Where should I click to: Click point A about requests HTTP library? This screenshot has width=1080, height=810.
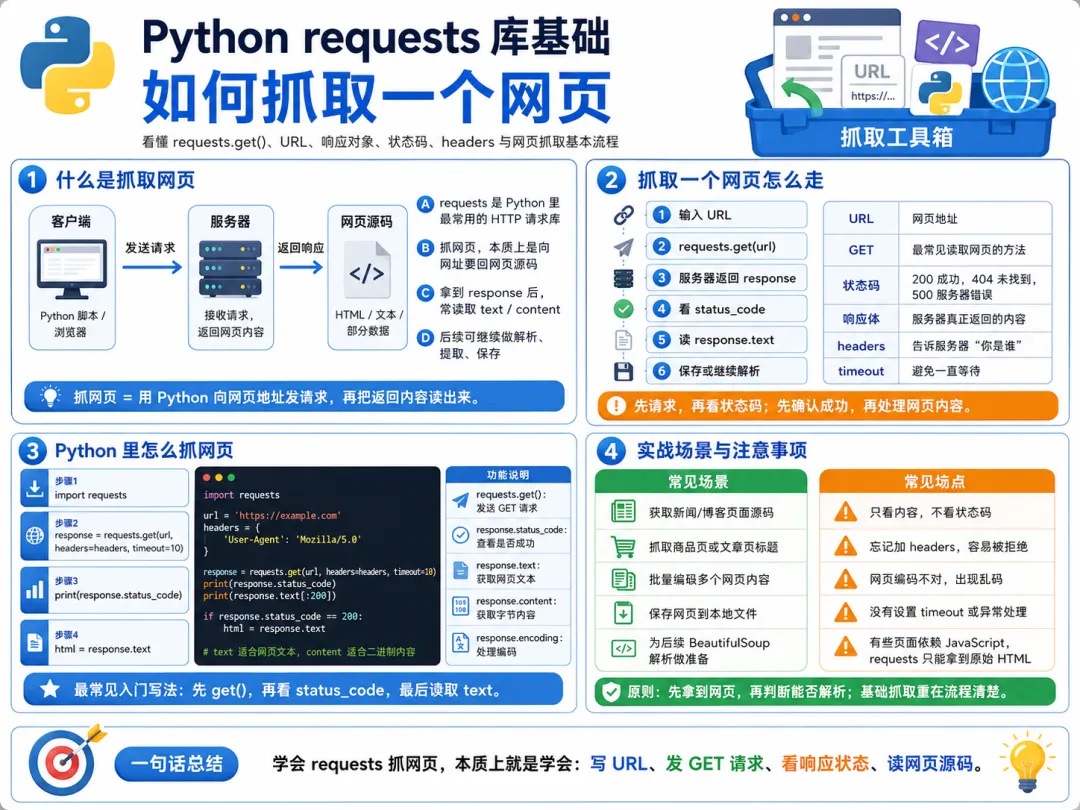pyautogui.click(x=489, y=211)
